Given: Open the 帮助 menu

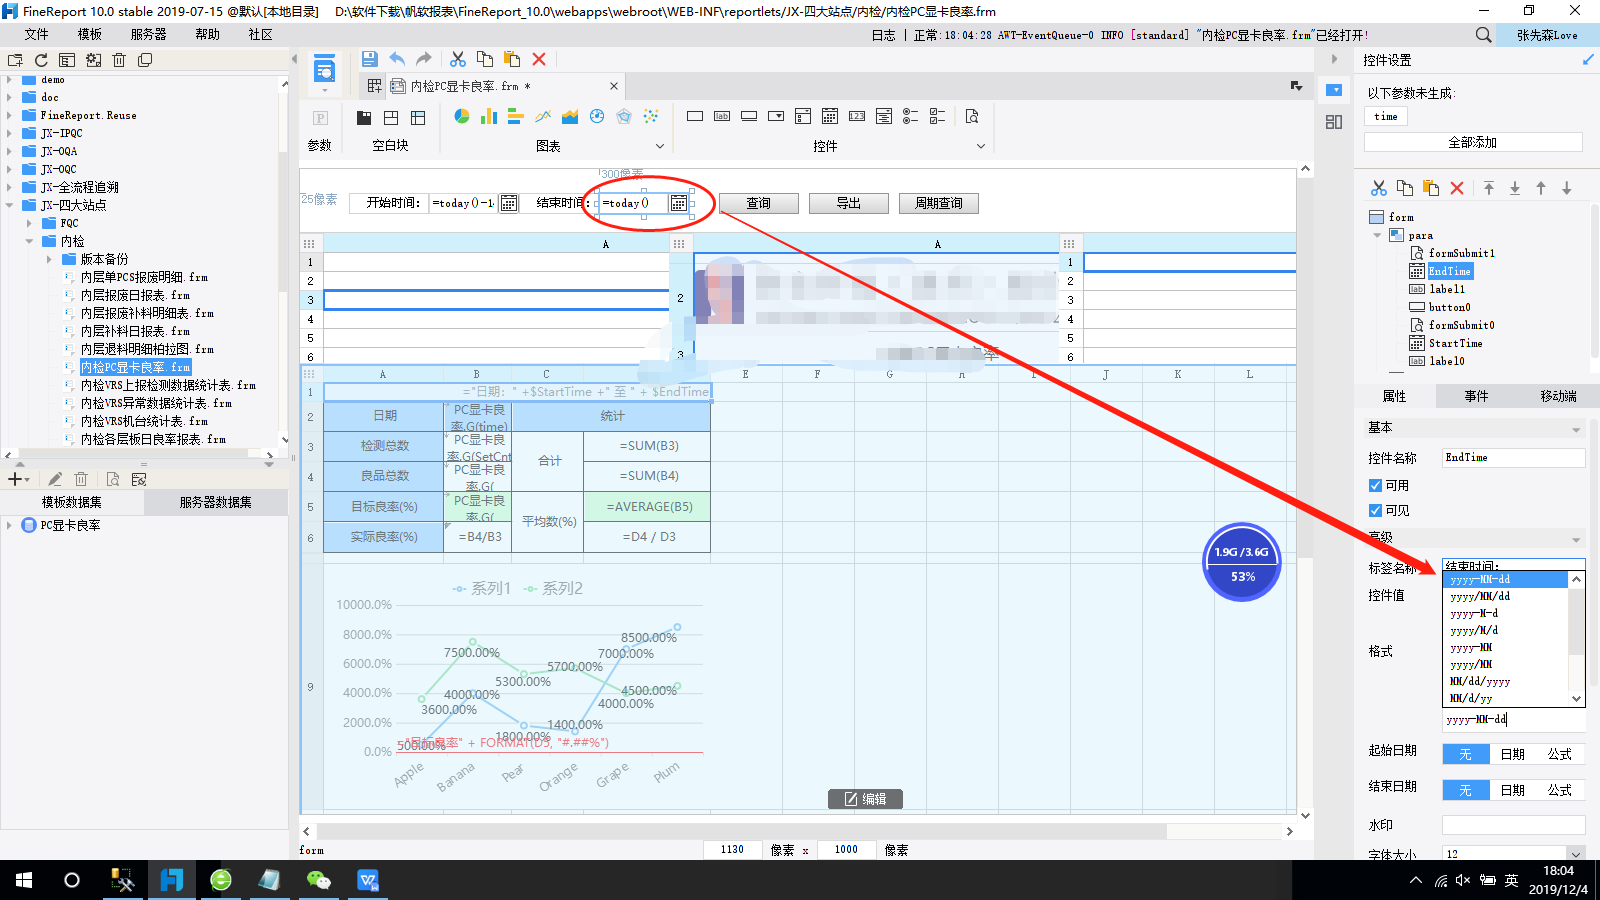Looking at the screenshot, I should 208,34.
